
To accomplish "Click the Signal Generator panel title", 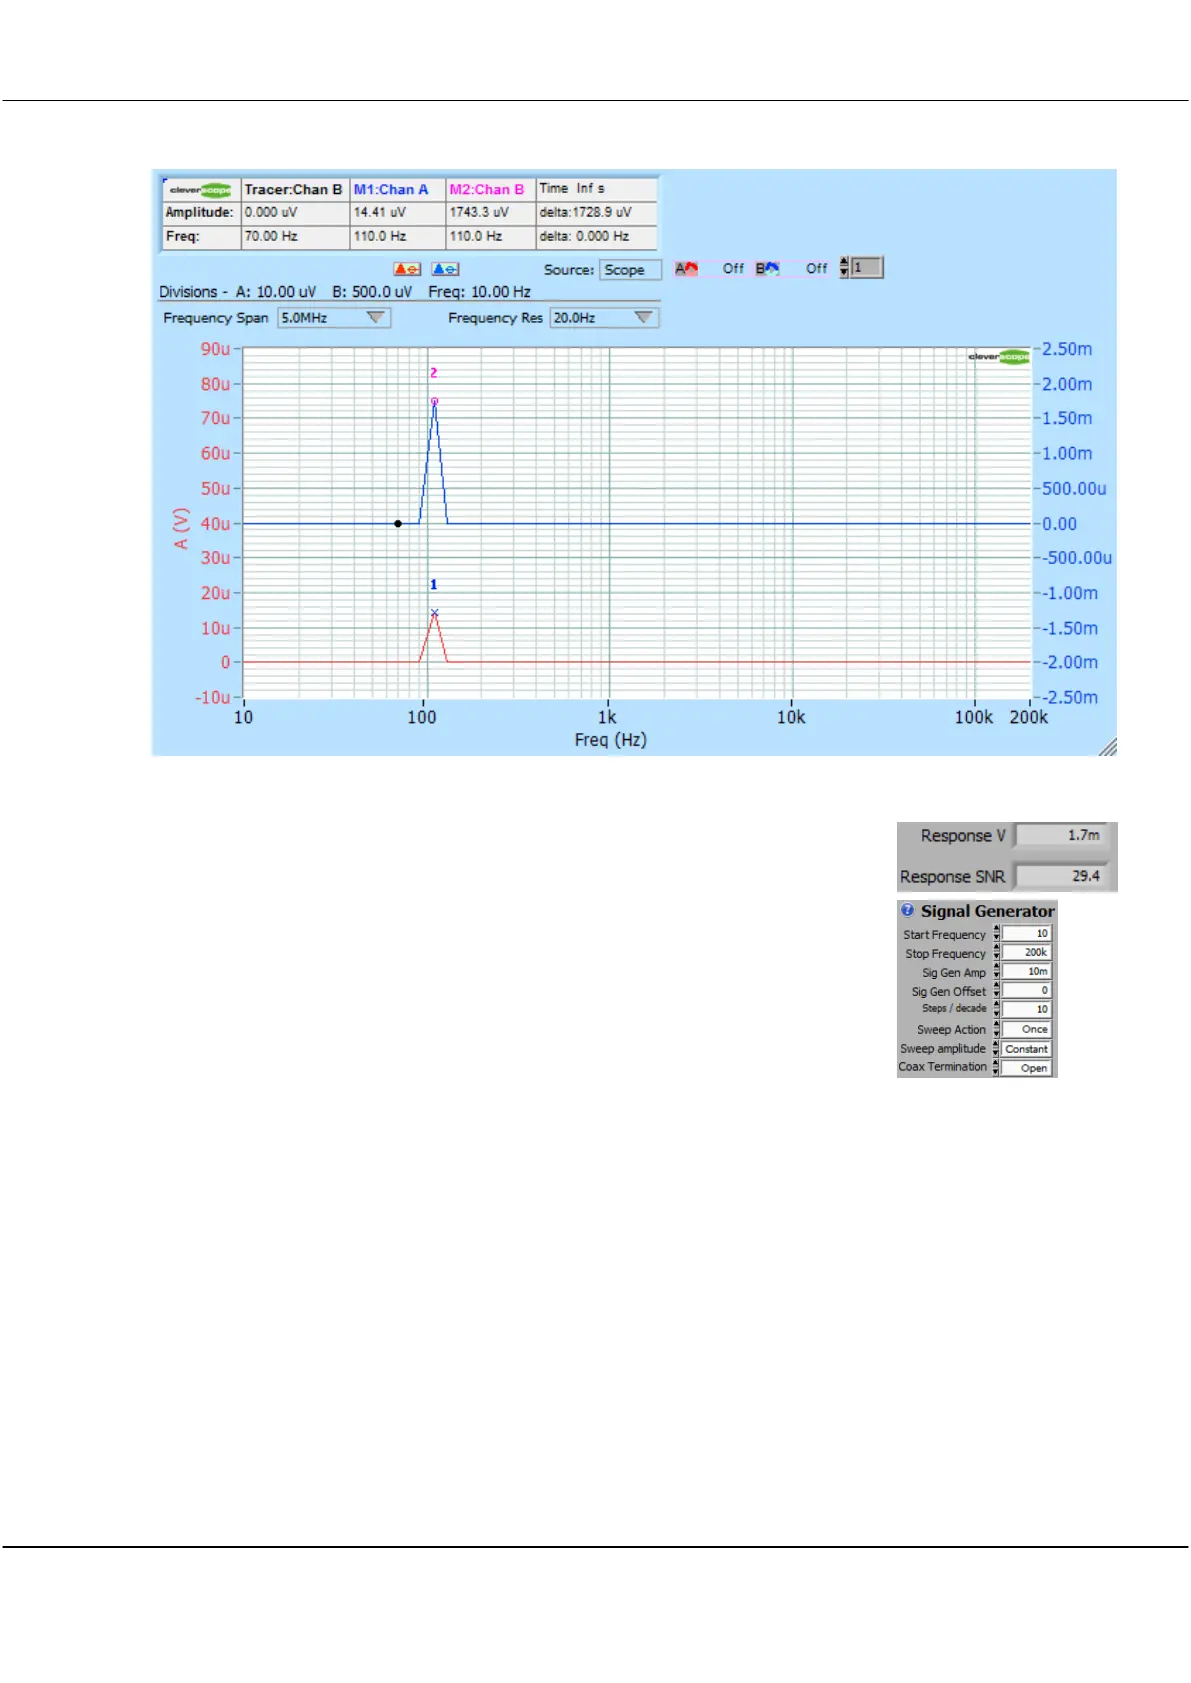I will tap(988, 911).
